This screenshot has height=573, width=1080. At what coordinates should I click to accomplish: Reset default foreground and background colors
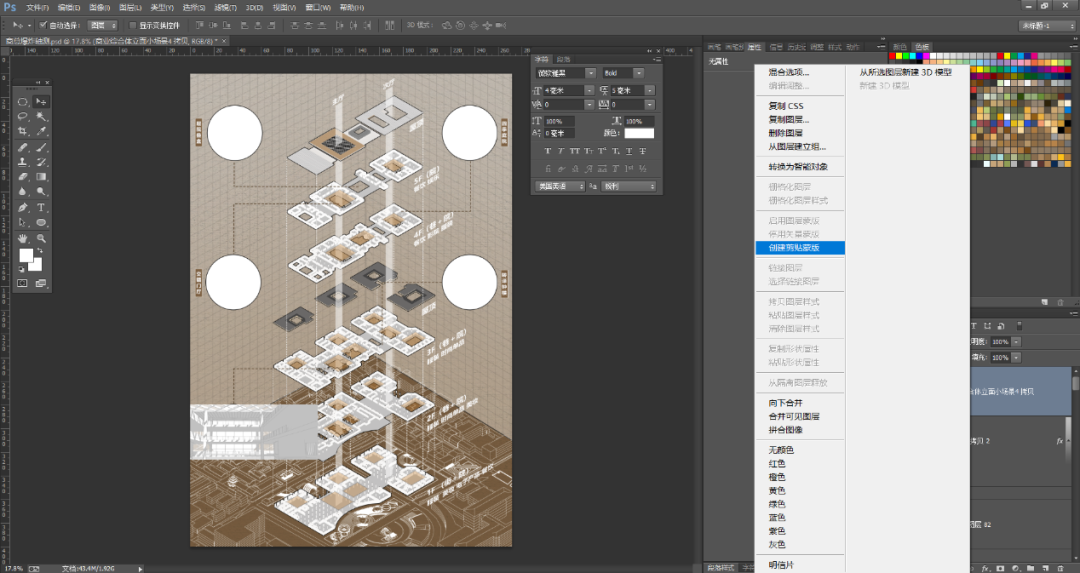tap(21, 269)
